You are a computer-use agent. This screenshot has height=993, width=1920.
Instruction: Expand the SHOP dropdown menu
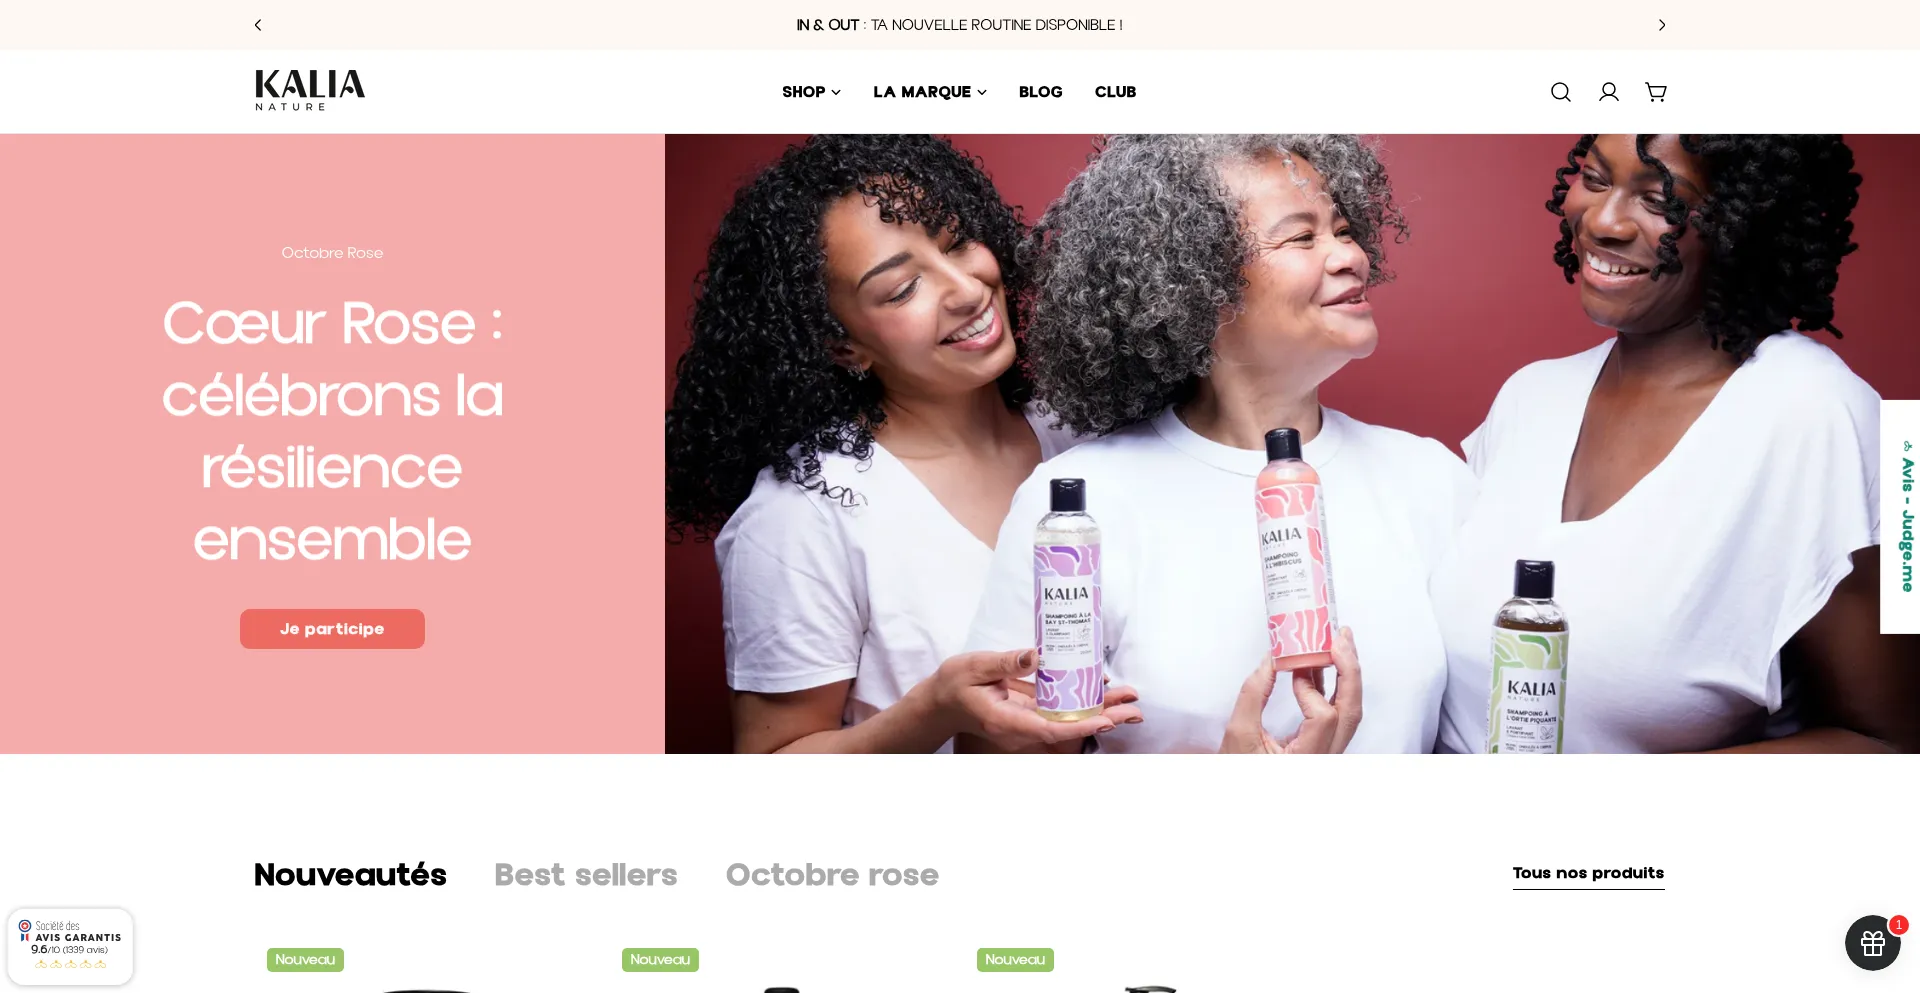point(811,92)
